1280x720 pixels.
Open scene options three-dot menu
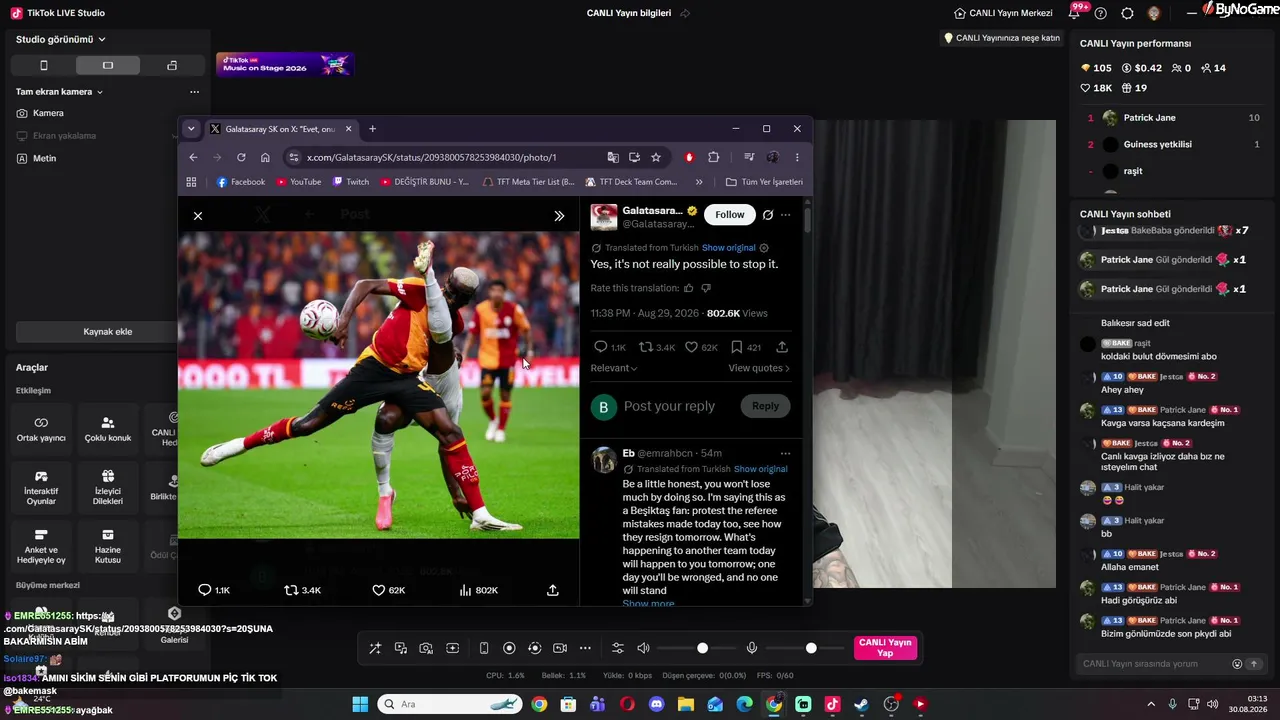click(194, 92)
